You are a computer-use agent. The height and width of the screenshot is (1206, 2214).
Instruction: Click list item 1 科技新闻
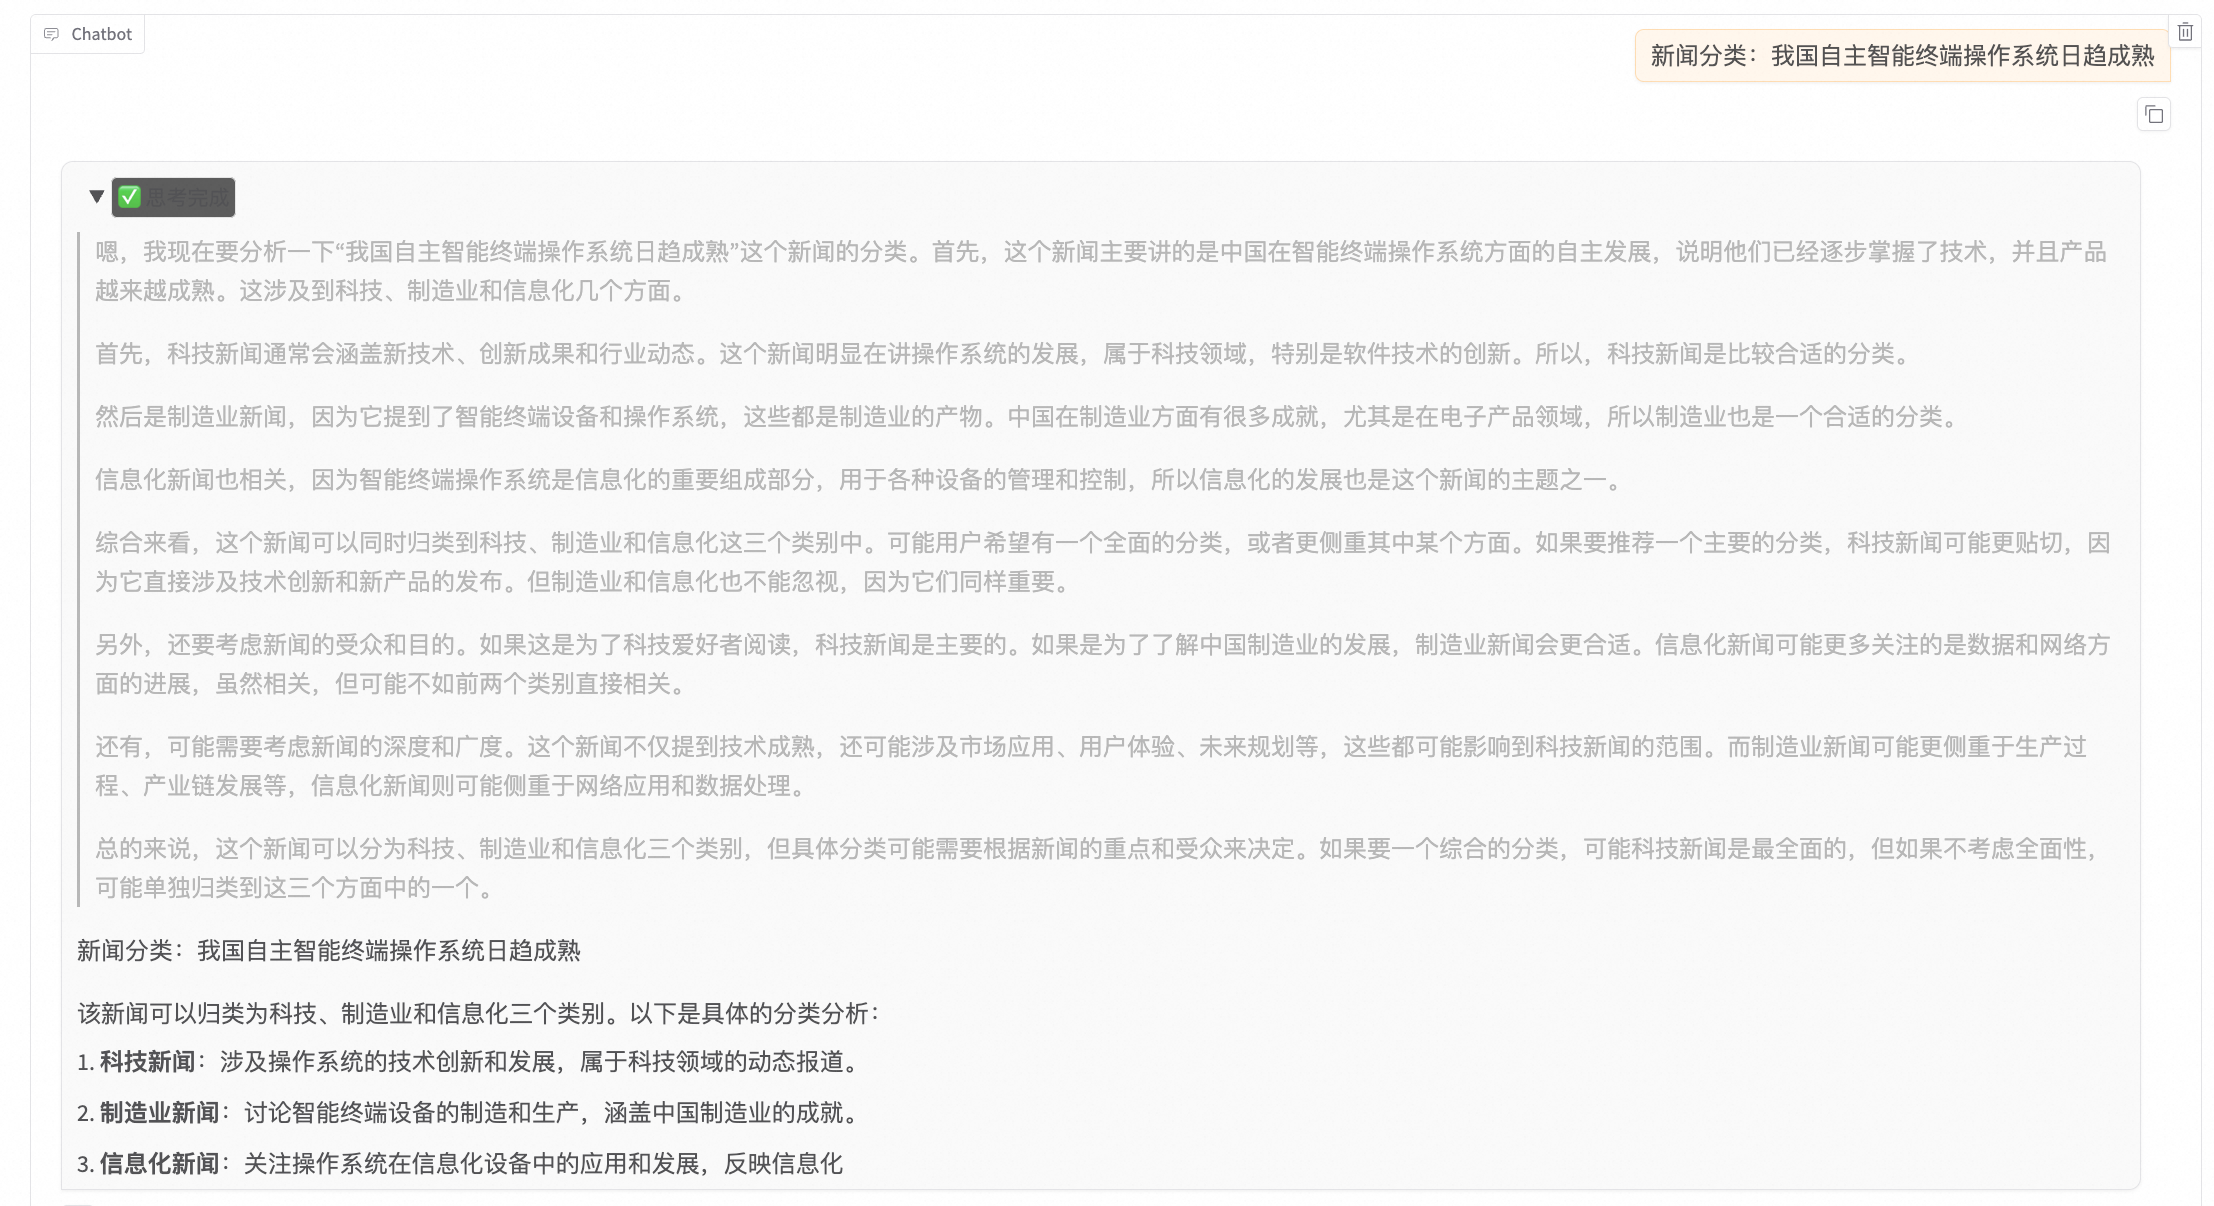(470, 1062)
